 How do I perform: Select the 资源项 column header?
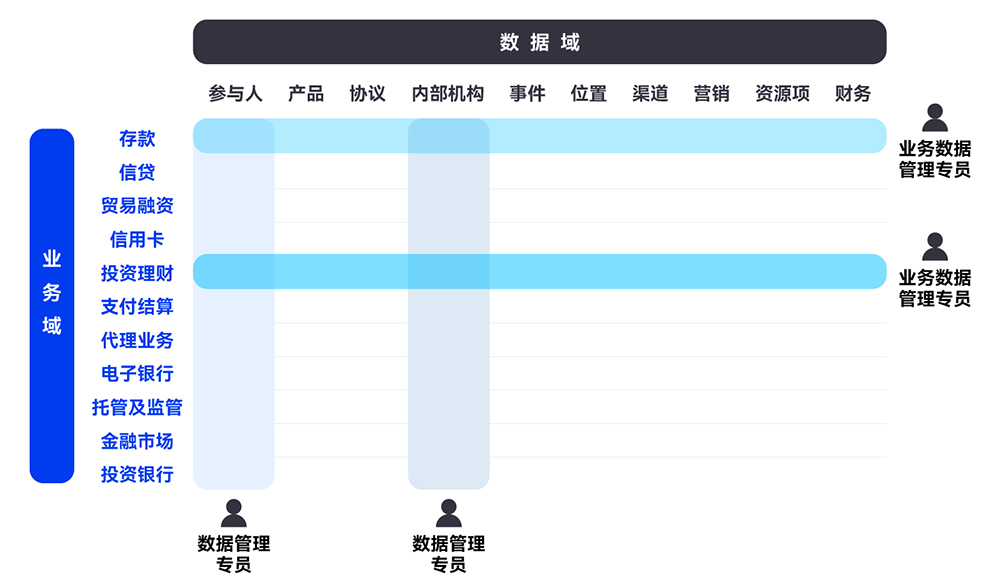[x=782, y=94]
